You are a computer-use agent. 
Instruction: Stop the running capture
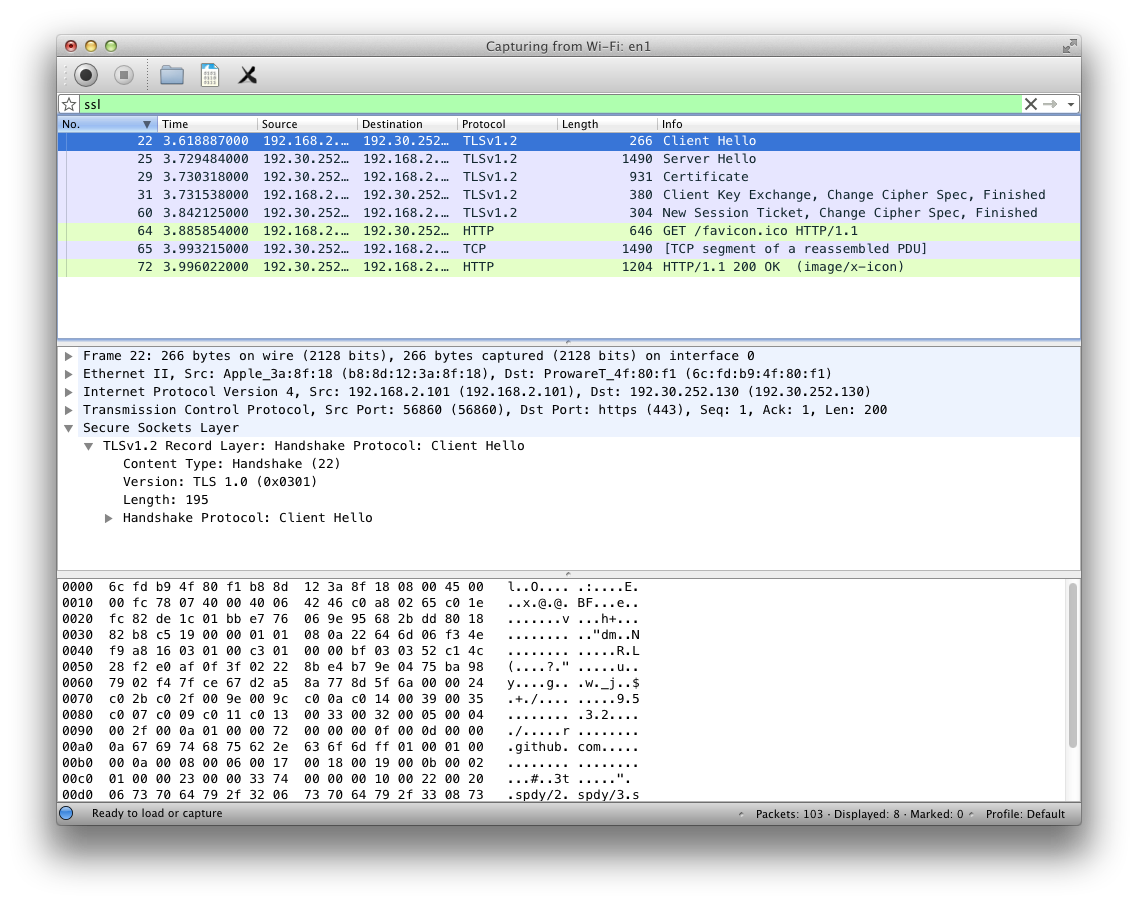124,75
